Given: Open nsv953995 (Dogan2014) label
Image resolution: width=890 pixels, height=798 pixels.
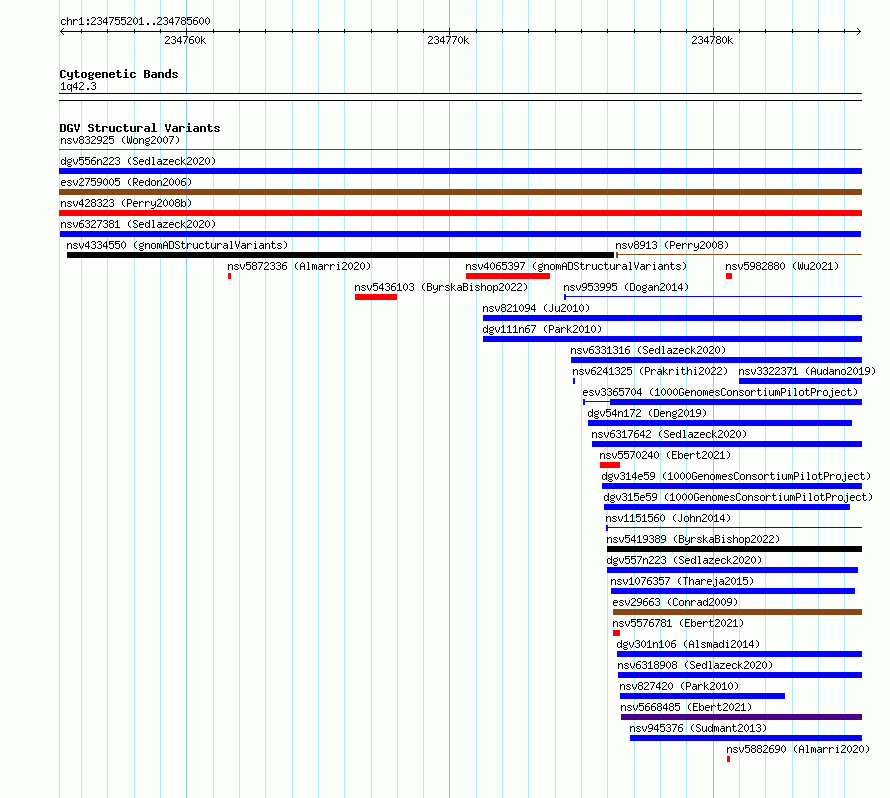Looking at the screenshot, I should [x=626, y=287].
